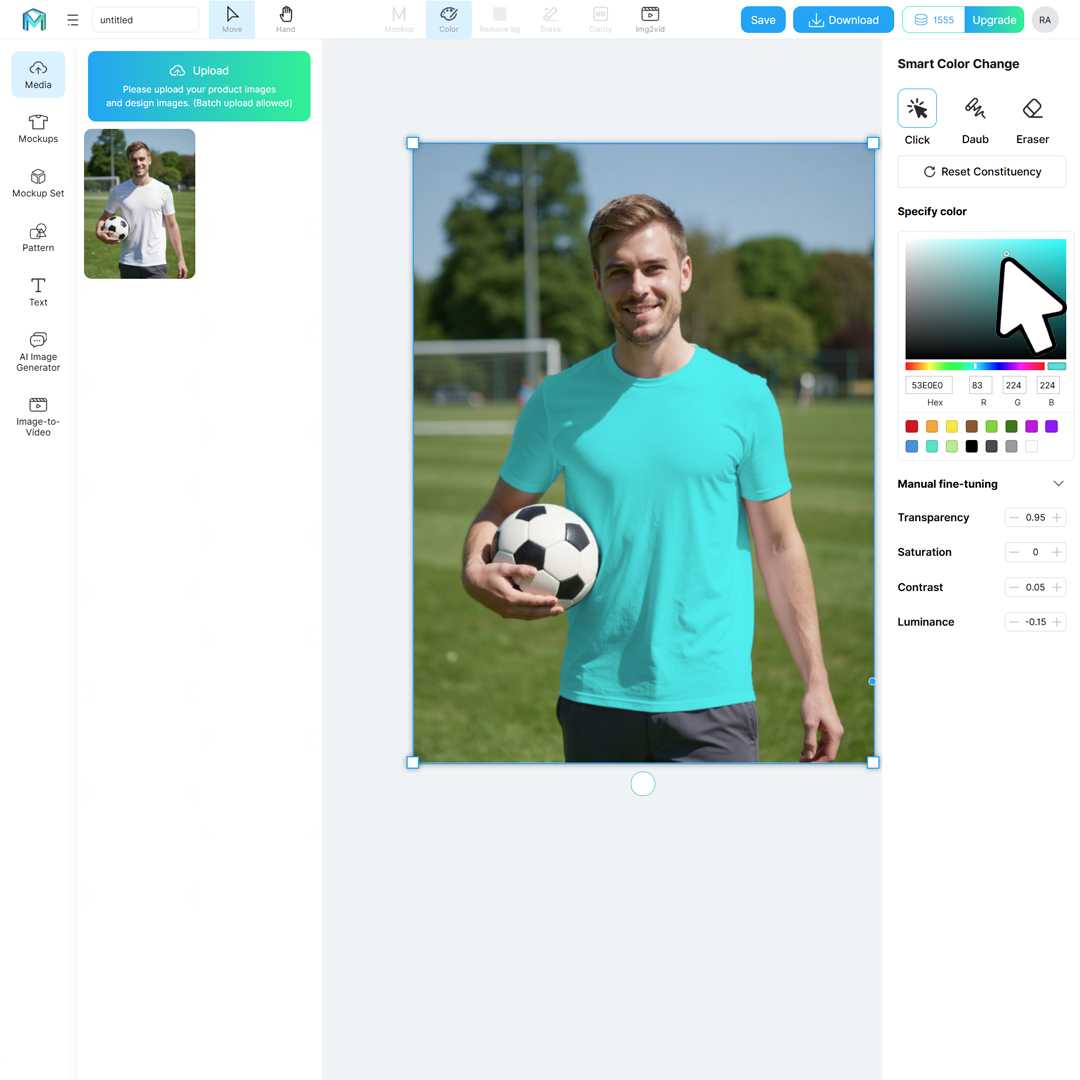Click the Hex color input field
Viewport: 1080px width, 1080px height.
coord(928,385)
